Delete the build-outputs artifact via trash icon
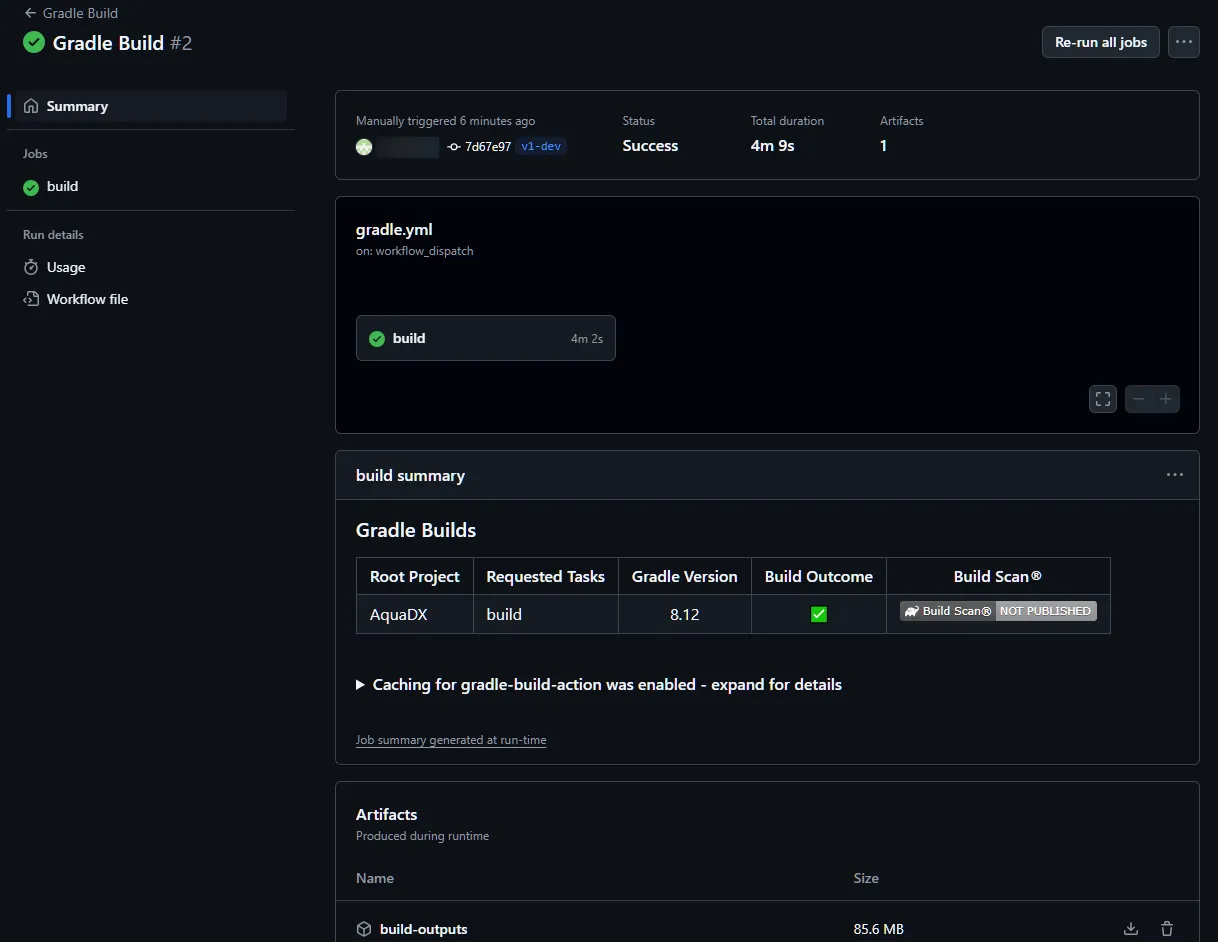 (1166, 929)
